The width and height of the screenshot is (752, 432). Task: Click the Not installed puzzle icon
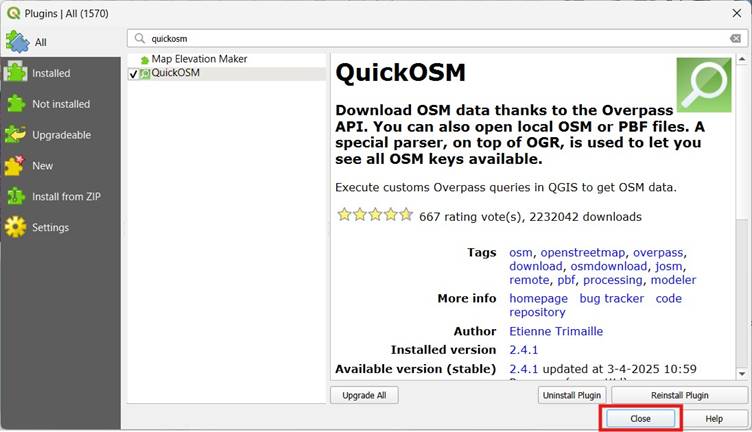15,104
